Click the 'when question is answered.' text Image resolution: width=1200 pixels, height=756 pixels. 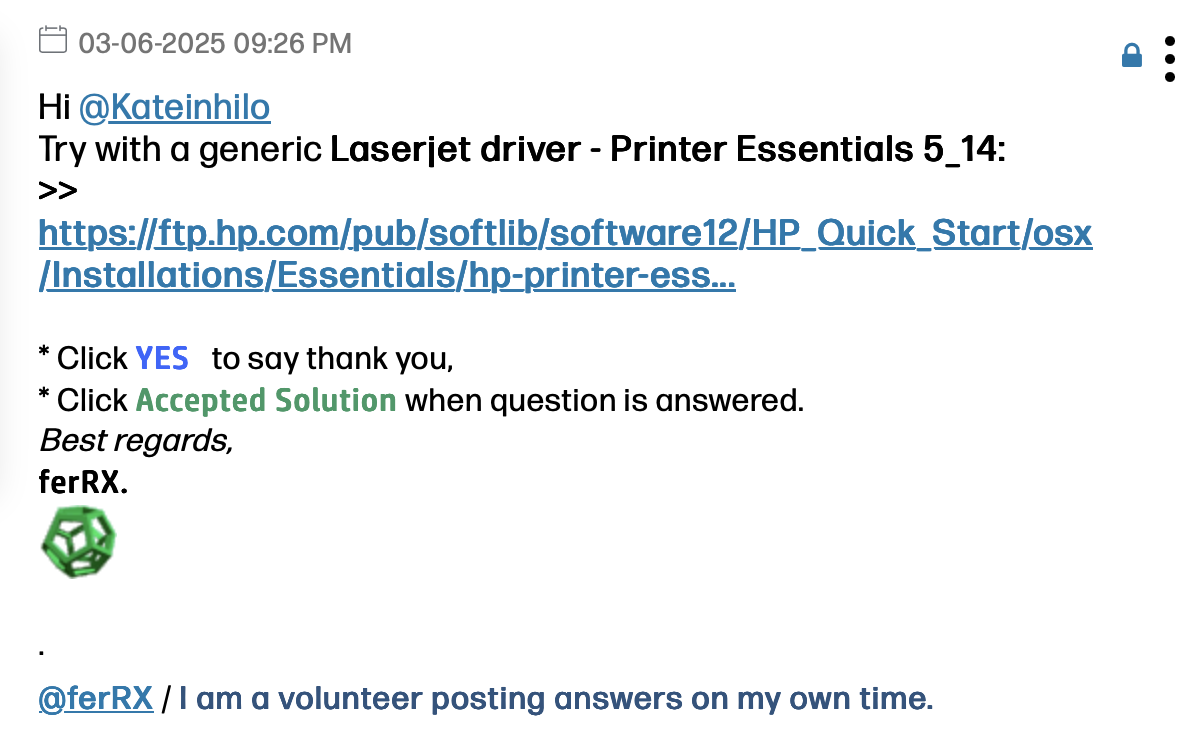point(604,400)
